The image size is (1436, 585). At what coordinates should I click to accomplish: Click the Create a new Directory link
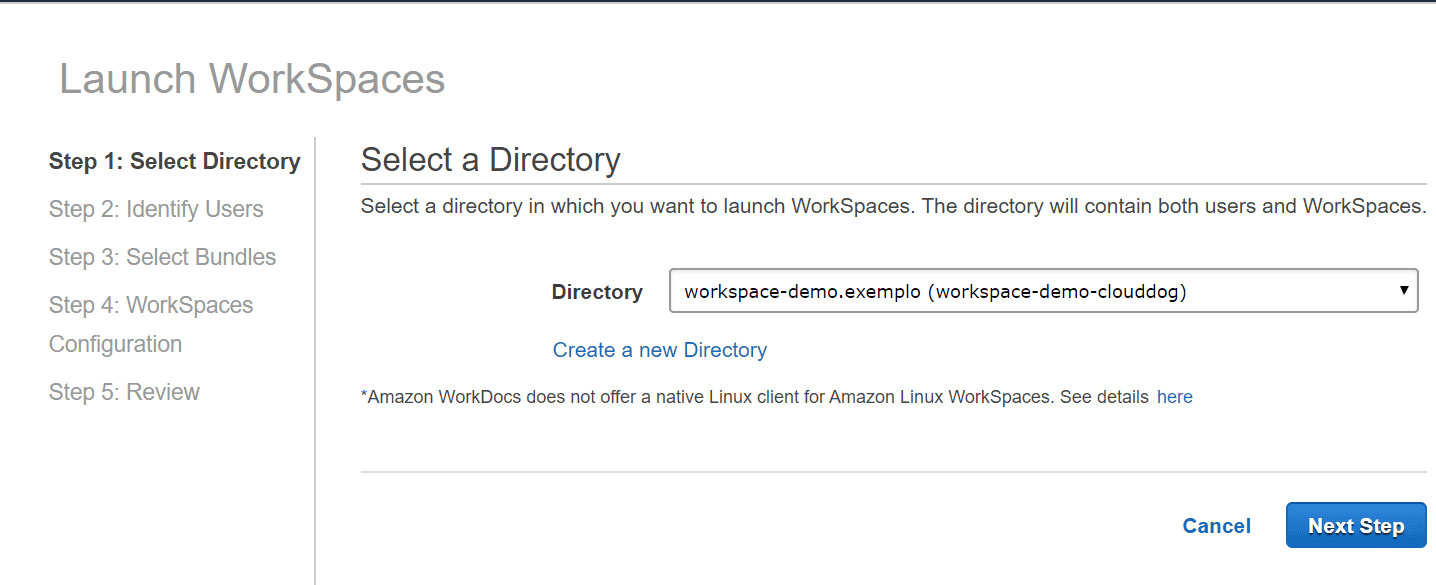coord(660,350)
